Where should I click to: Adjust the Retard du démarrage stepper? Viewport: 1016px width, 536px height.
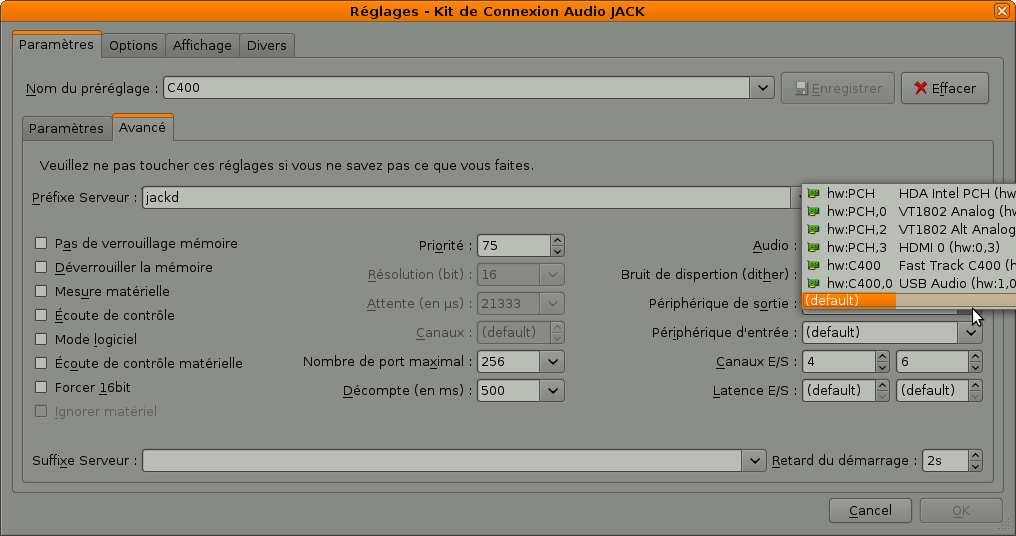point(975,461)
